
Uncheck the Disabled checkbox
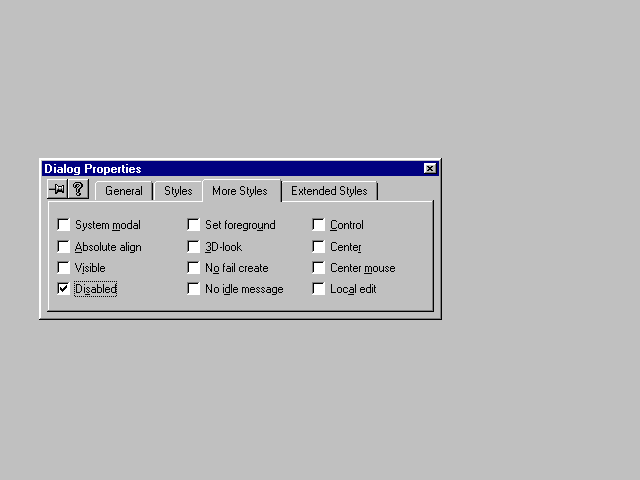pos(64,289)
